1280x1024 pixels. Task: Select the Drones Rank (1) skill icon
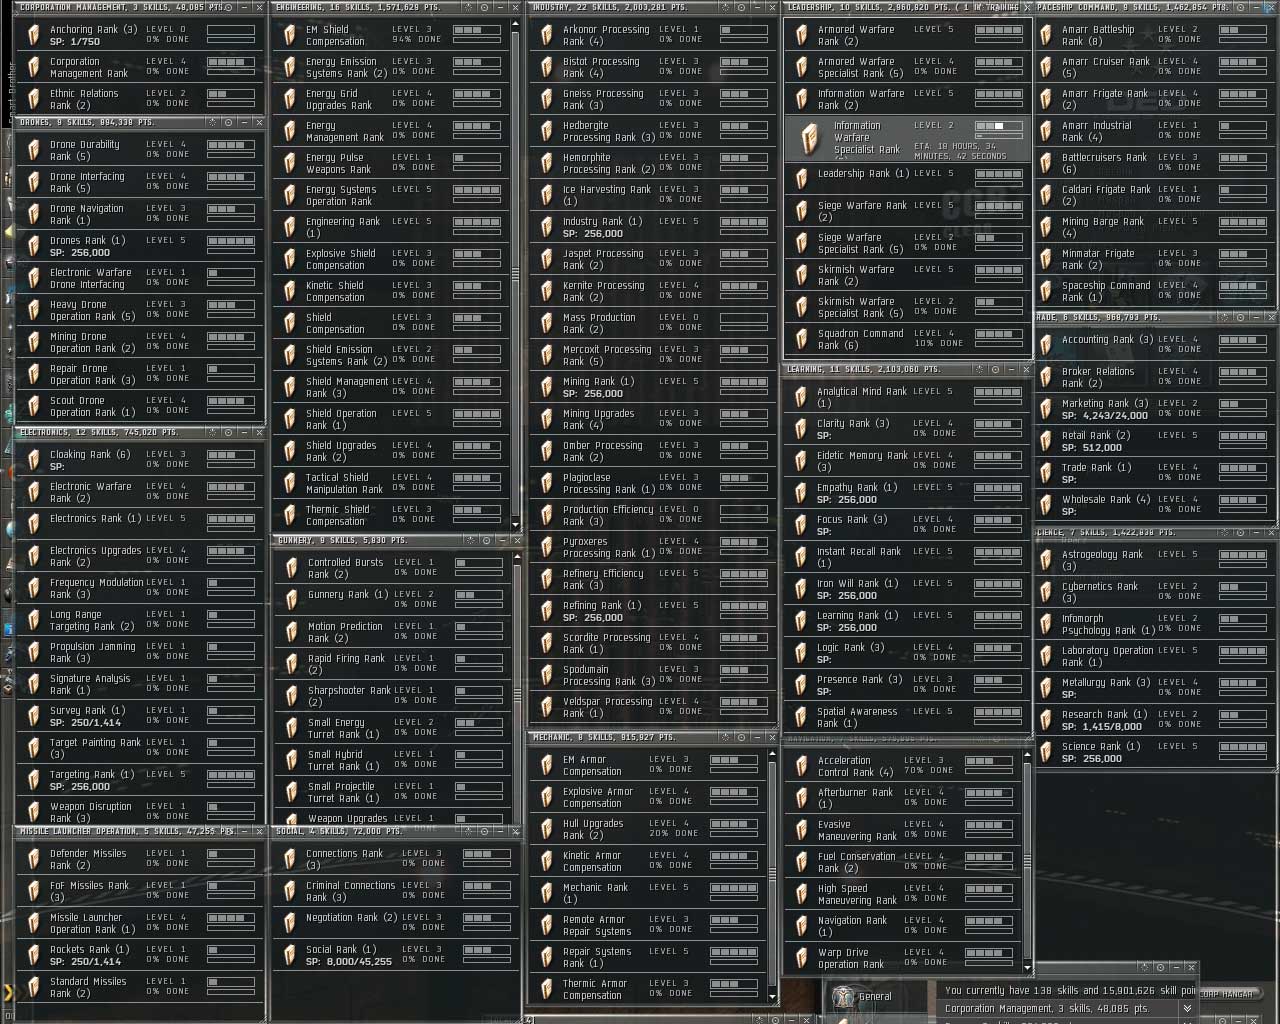click(x=33, y=247)
